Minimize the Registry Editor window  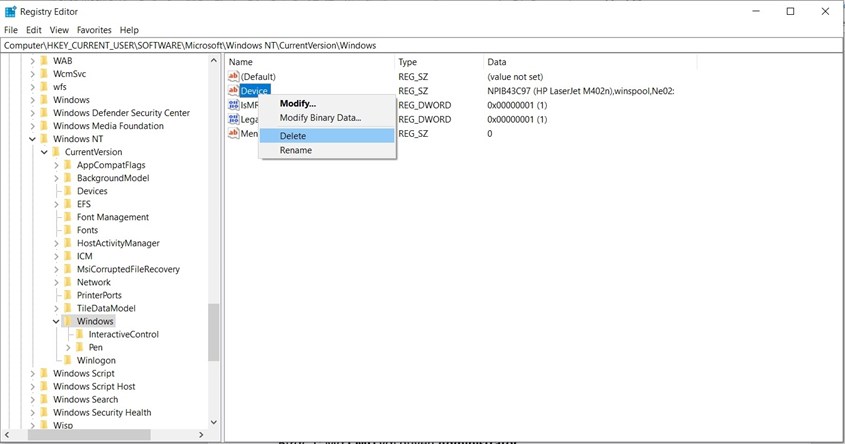click(x=756, y=11)
